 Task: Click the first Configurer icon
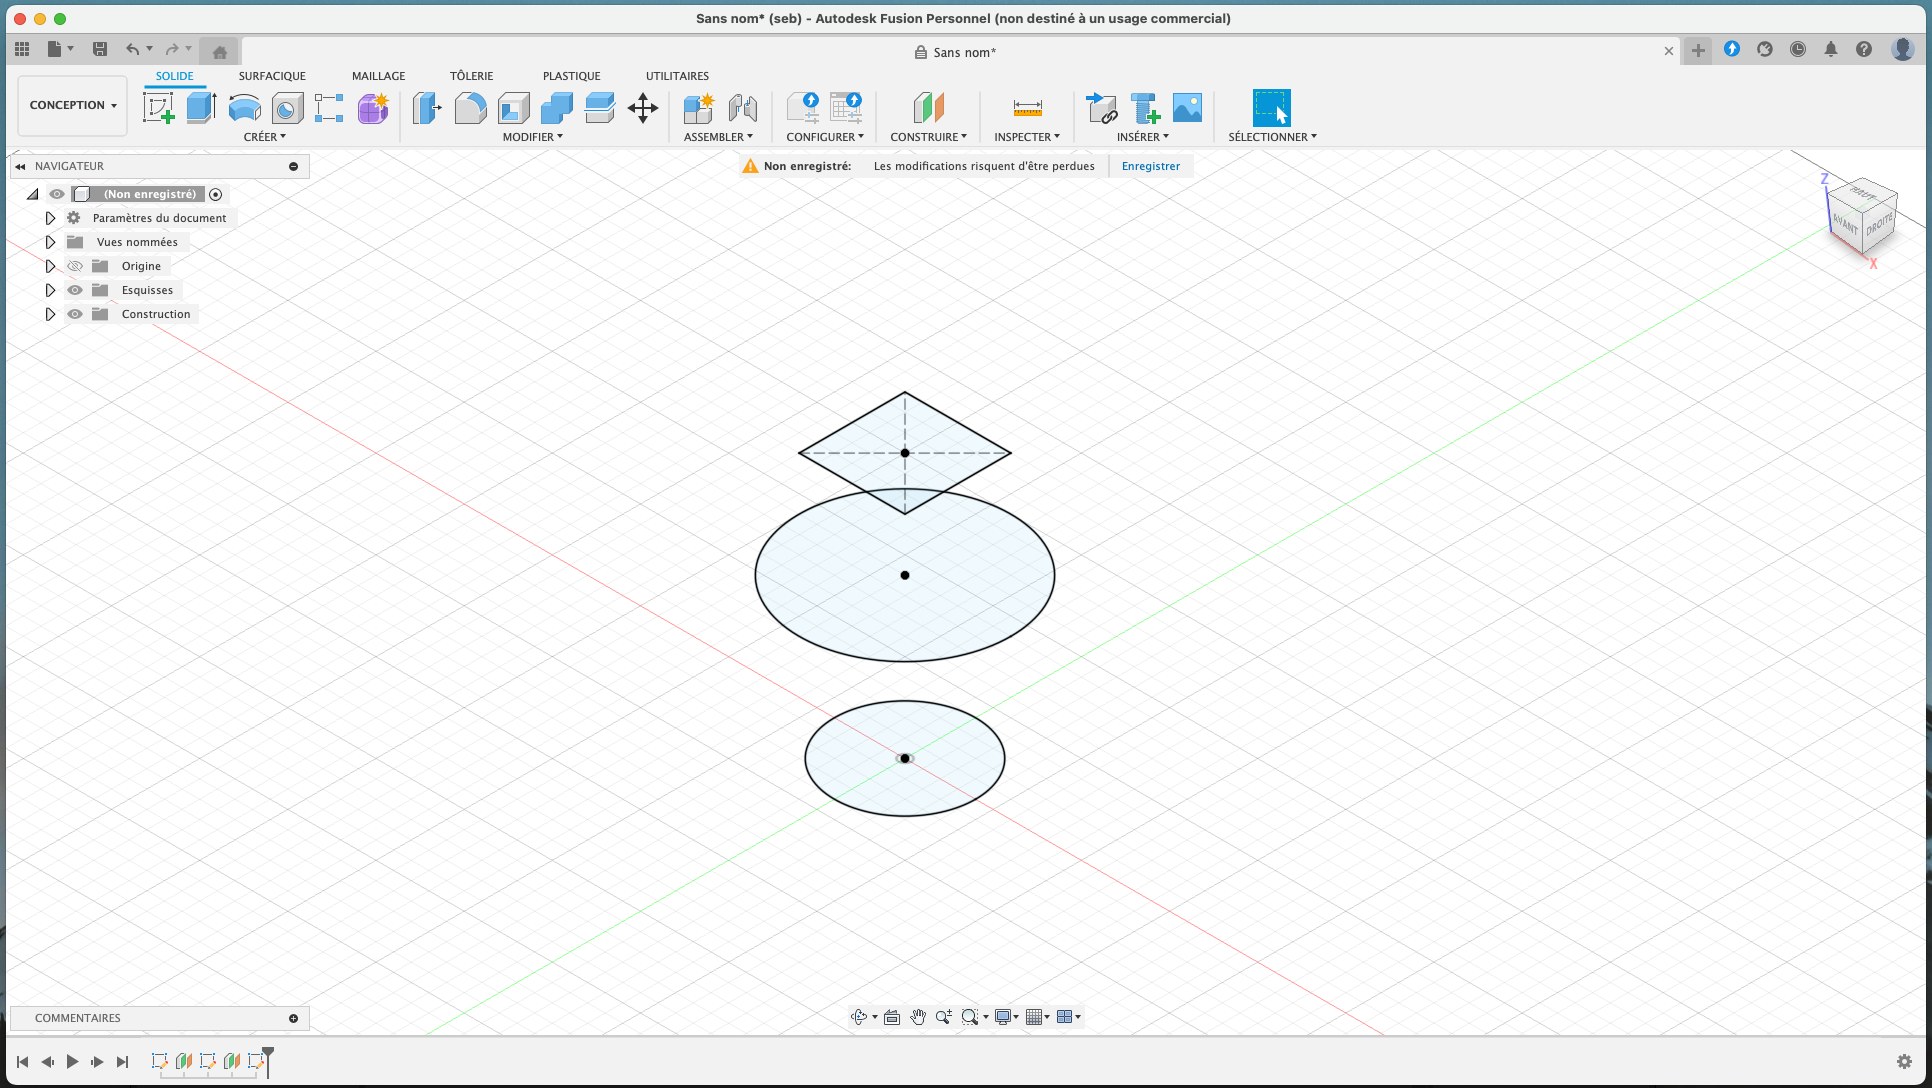click(x=803, y=108)
